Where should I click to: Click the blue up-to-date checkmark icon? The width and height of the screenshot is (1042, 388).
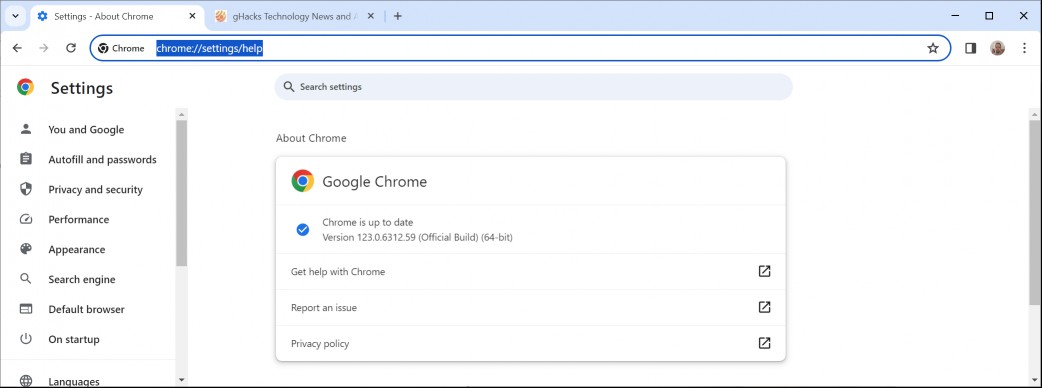tap(302, 230)
